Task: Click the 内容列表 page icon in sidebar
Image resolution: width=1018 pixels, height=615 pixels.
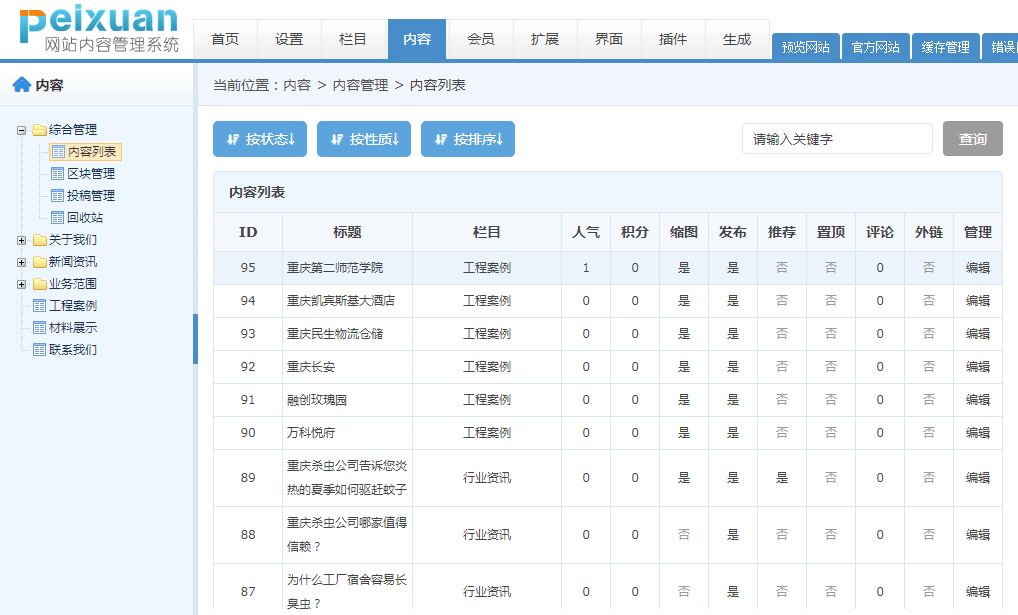Action: (58, 152)
